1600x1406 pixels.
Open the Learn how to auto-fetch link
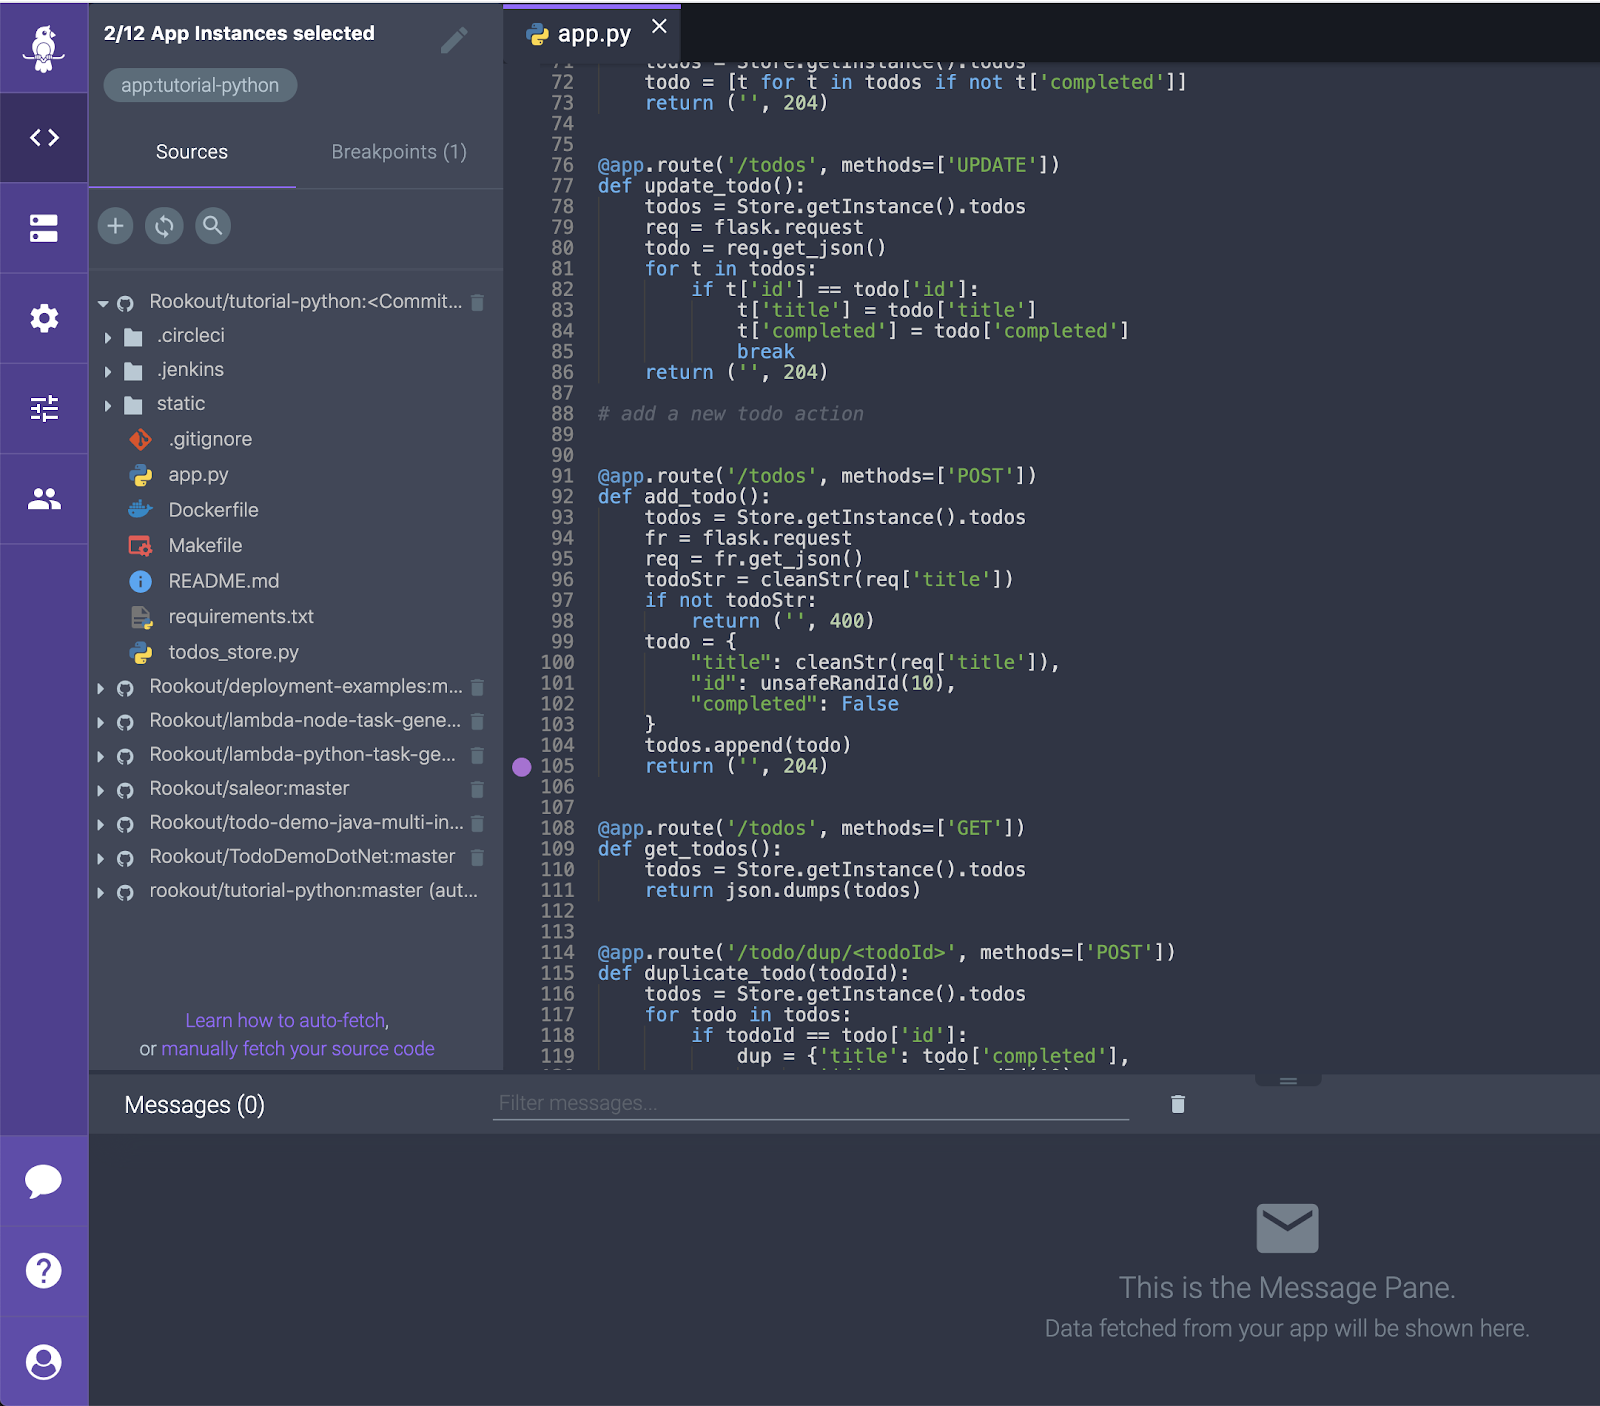[x=285, y=1020]
